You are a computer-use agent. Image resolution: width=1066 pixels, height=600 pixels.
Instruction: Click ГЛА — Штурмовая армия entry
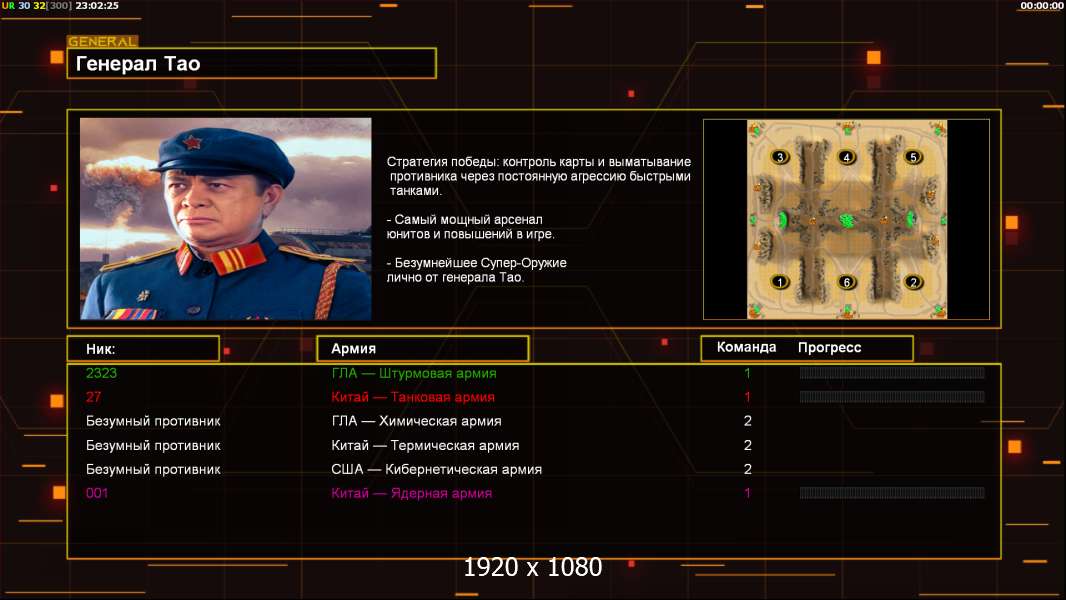tap(414, 373)
